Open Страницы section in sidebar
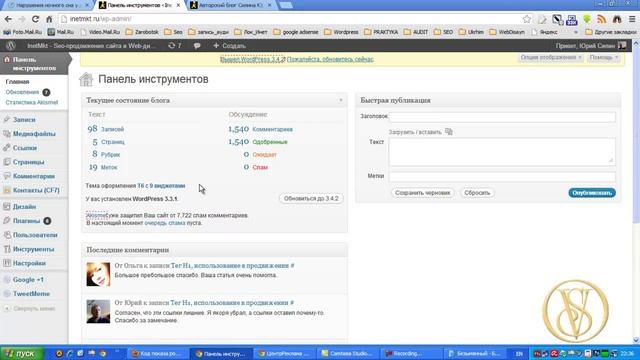This screenshot has height=360, width=640. pos(28,162)
